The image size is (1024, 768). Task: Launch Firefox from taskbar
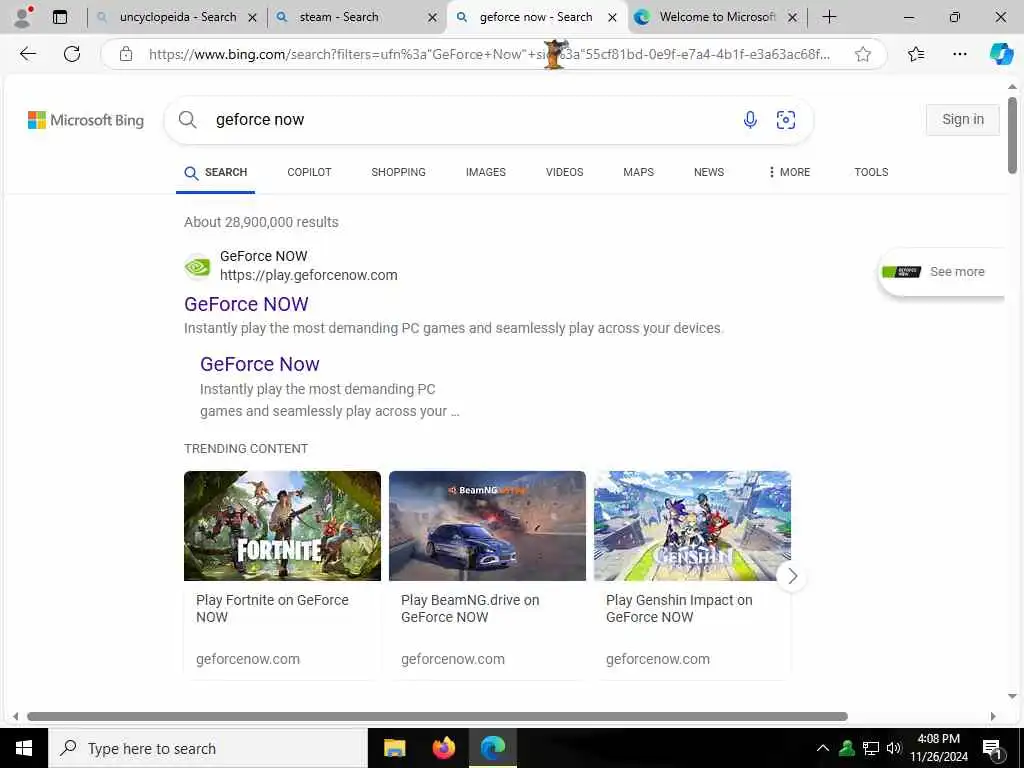444,748
